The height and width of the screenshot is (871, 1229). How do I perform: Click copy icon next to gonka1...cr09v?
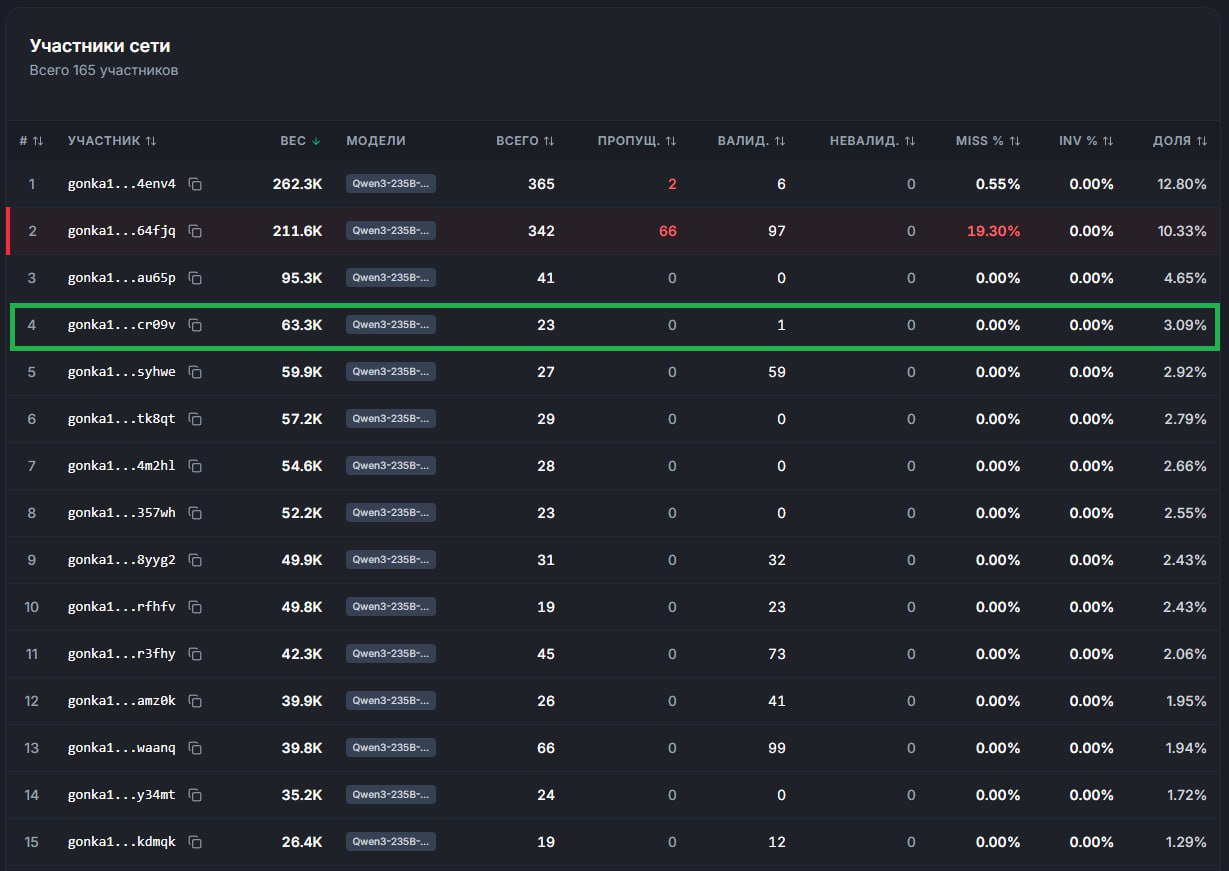195,325
